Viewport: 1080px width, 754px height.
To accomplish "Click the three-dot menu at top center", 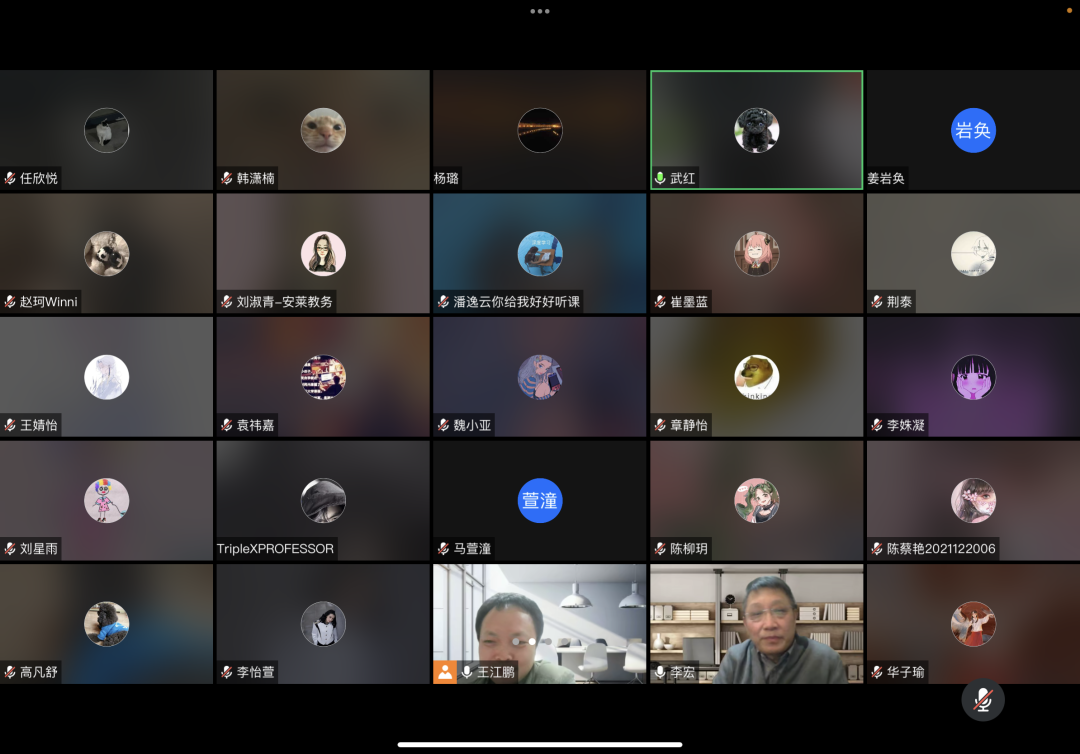I will click(540, 11).
